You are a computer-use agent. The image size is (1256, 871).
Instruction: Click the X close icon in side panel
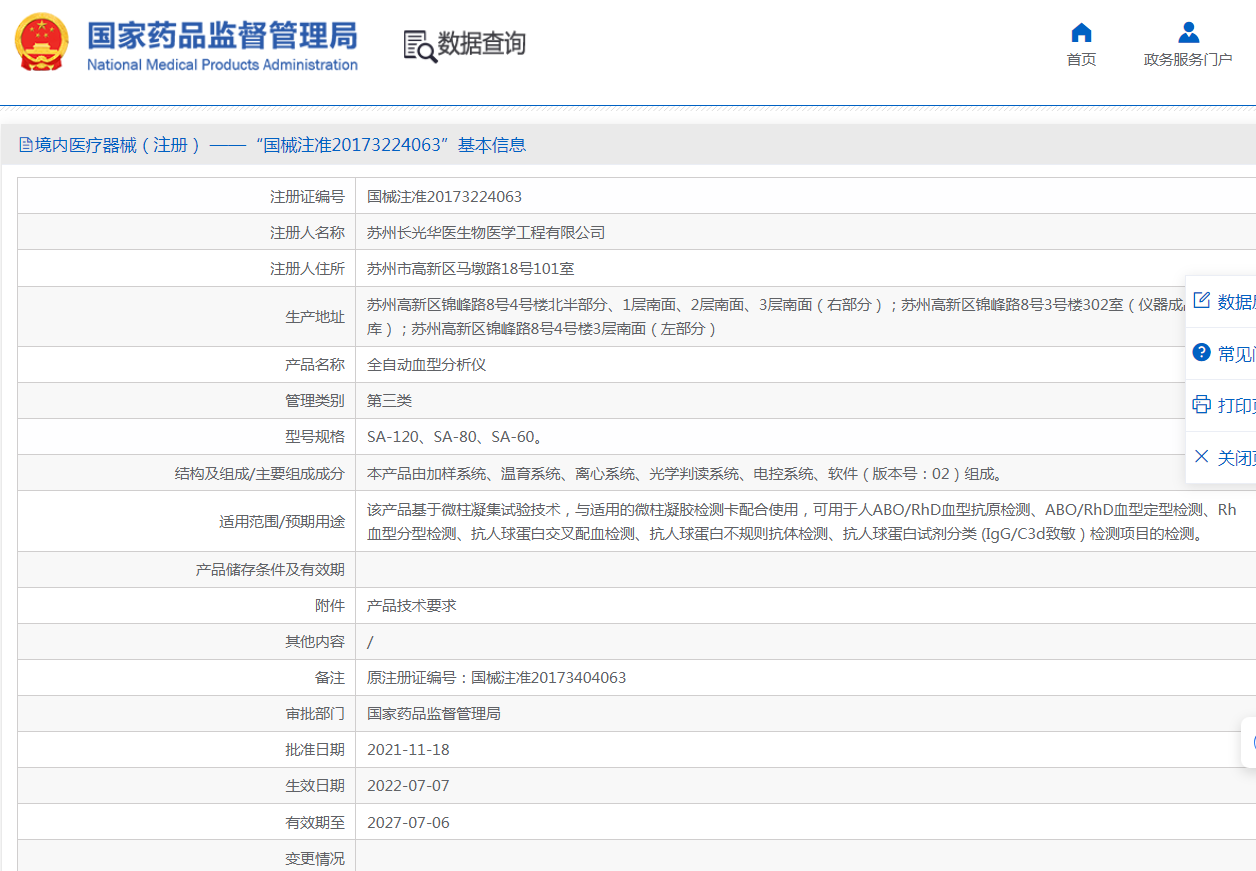[x=1202, y=457]
